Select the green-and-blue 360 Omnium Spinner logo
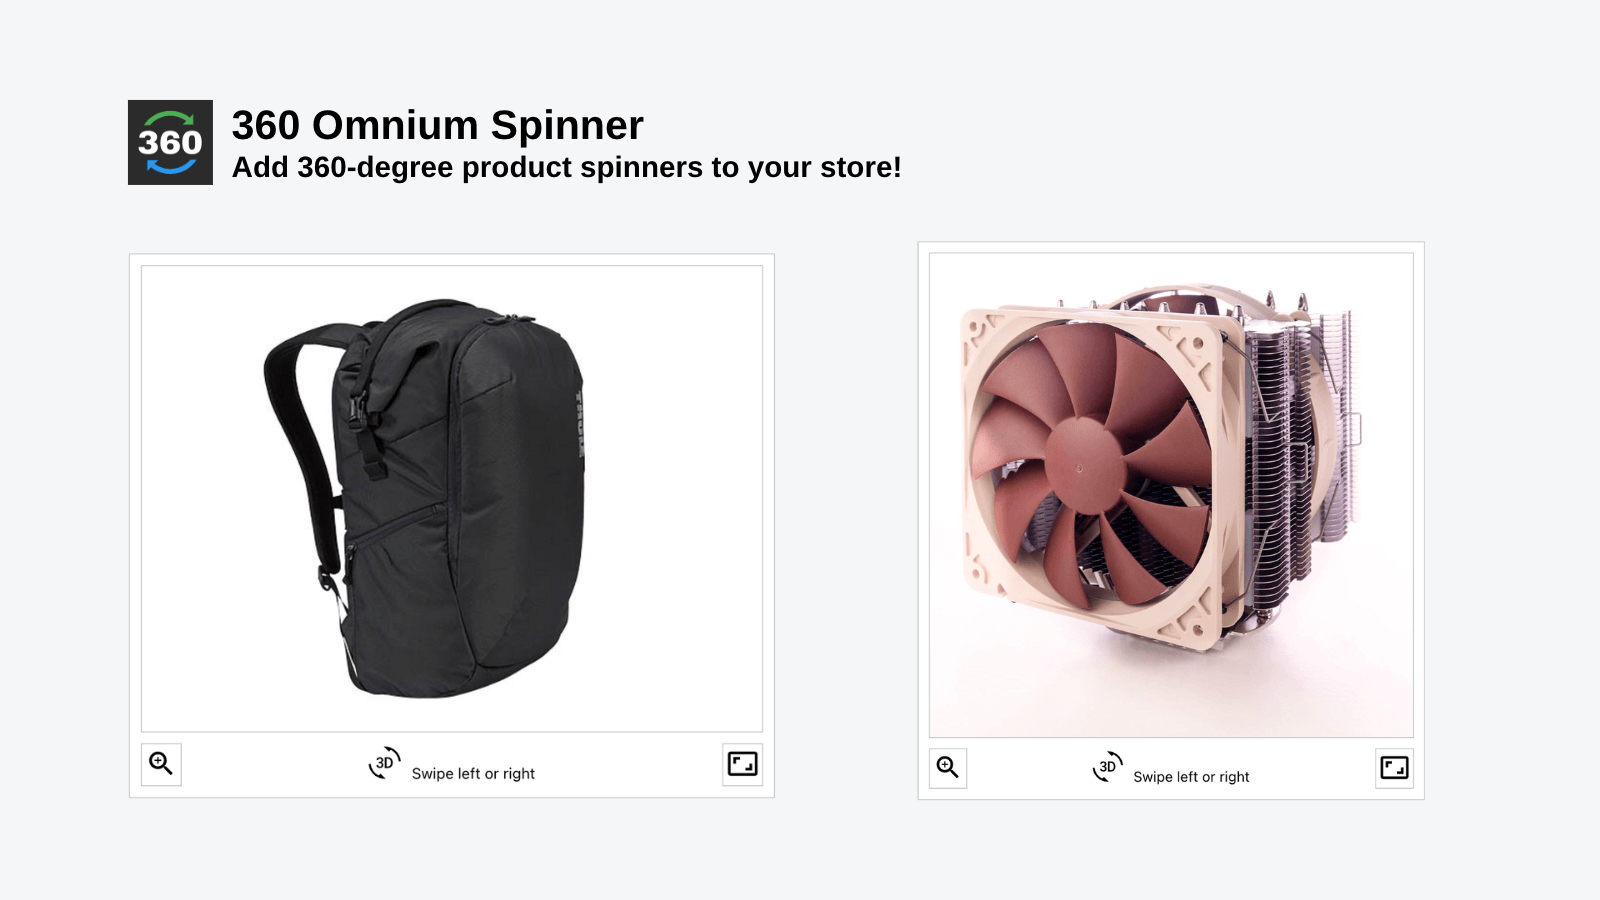1600x900 pixels. pos(170,142)
